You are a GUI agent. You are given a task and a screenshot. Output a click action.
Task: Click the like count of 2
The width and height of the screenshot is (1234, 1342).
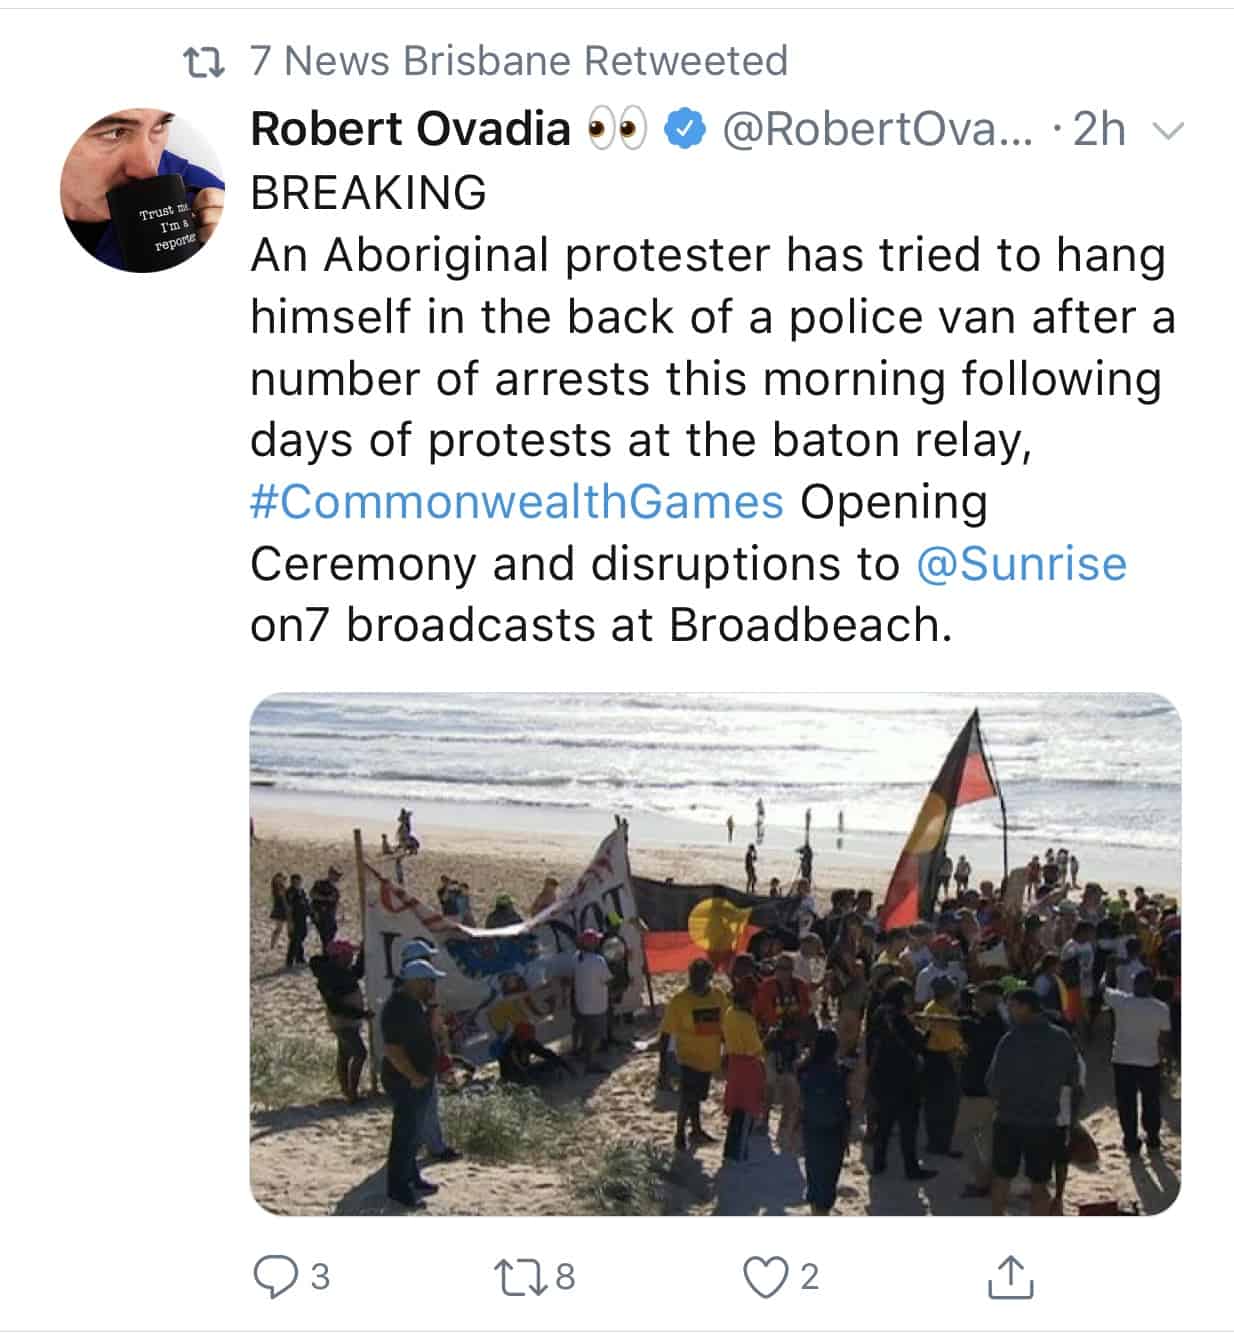810,1277
